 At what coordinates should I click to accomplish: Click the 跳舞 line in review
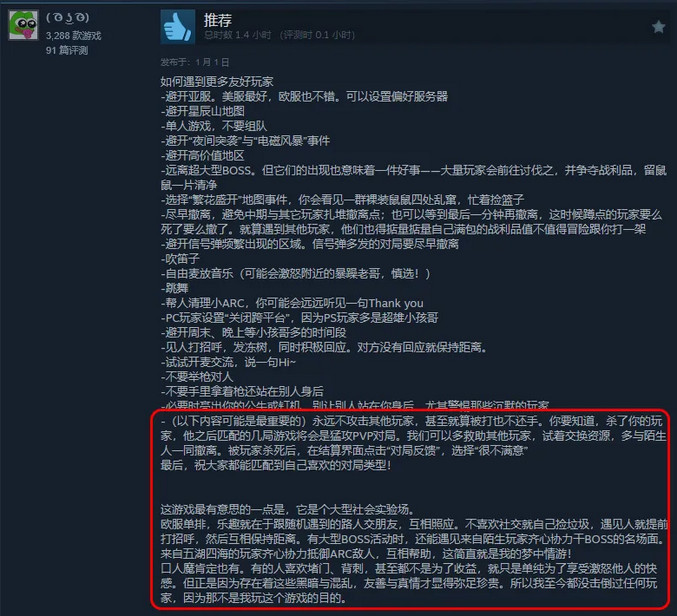tap(174, 288)
